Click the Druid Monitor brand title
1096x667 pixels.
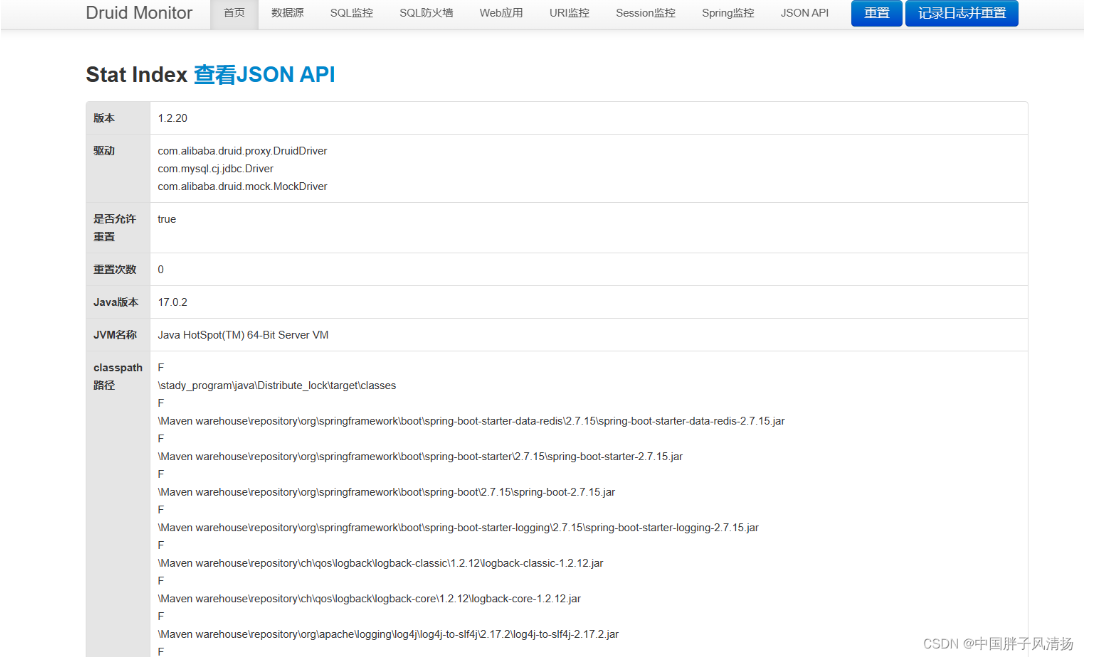tap(139, 13)
